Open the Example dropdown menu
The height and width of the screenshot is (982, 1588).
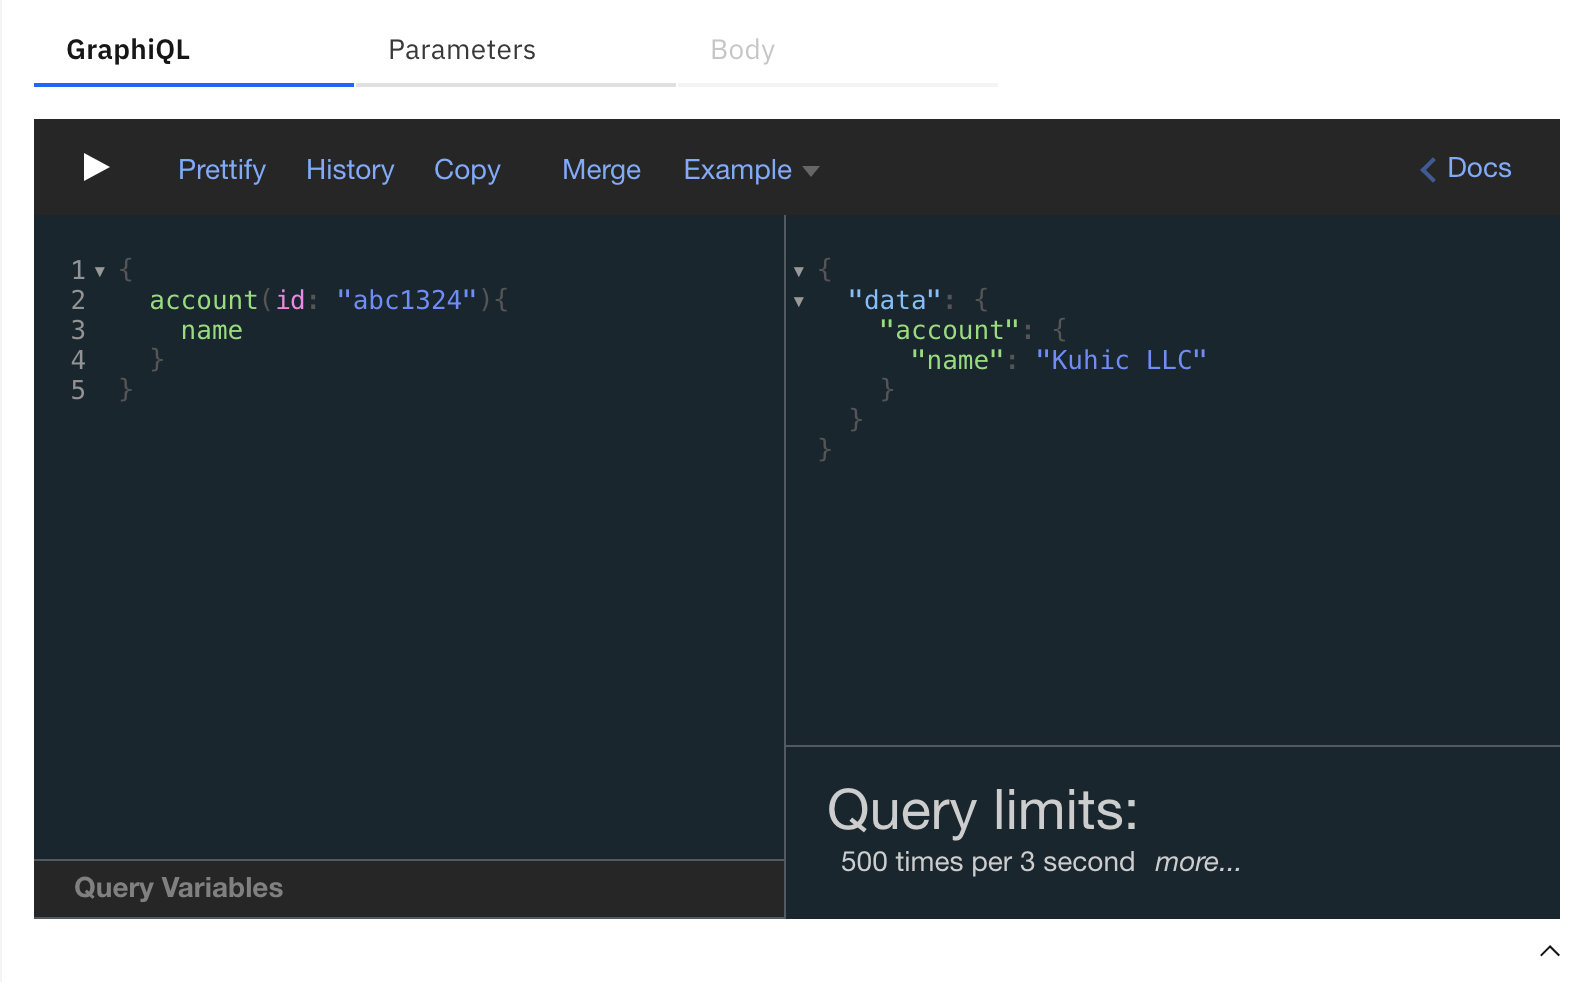751,170
